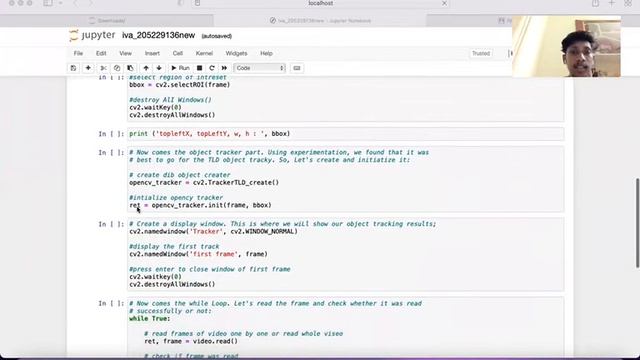Screen dimensions: 640x360
Task: Restart the kernel with circular arrow icon
Action: point(211,68)
